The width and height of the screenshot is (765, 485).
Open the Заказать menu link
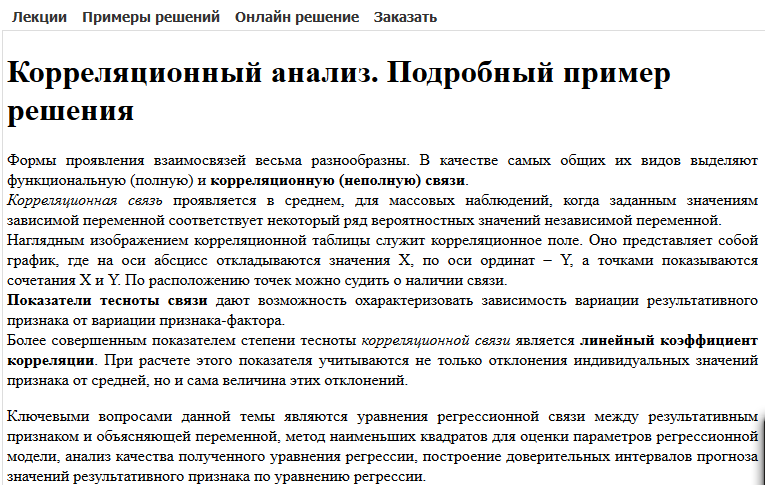point(405,17)
